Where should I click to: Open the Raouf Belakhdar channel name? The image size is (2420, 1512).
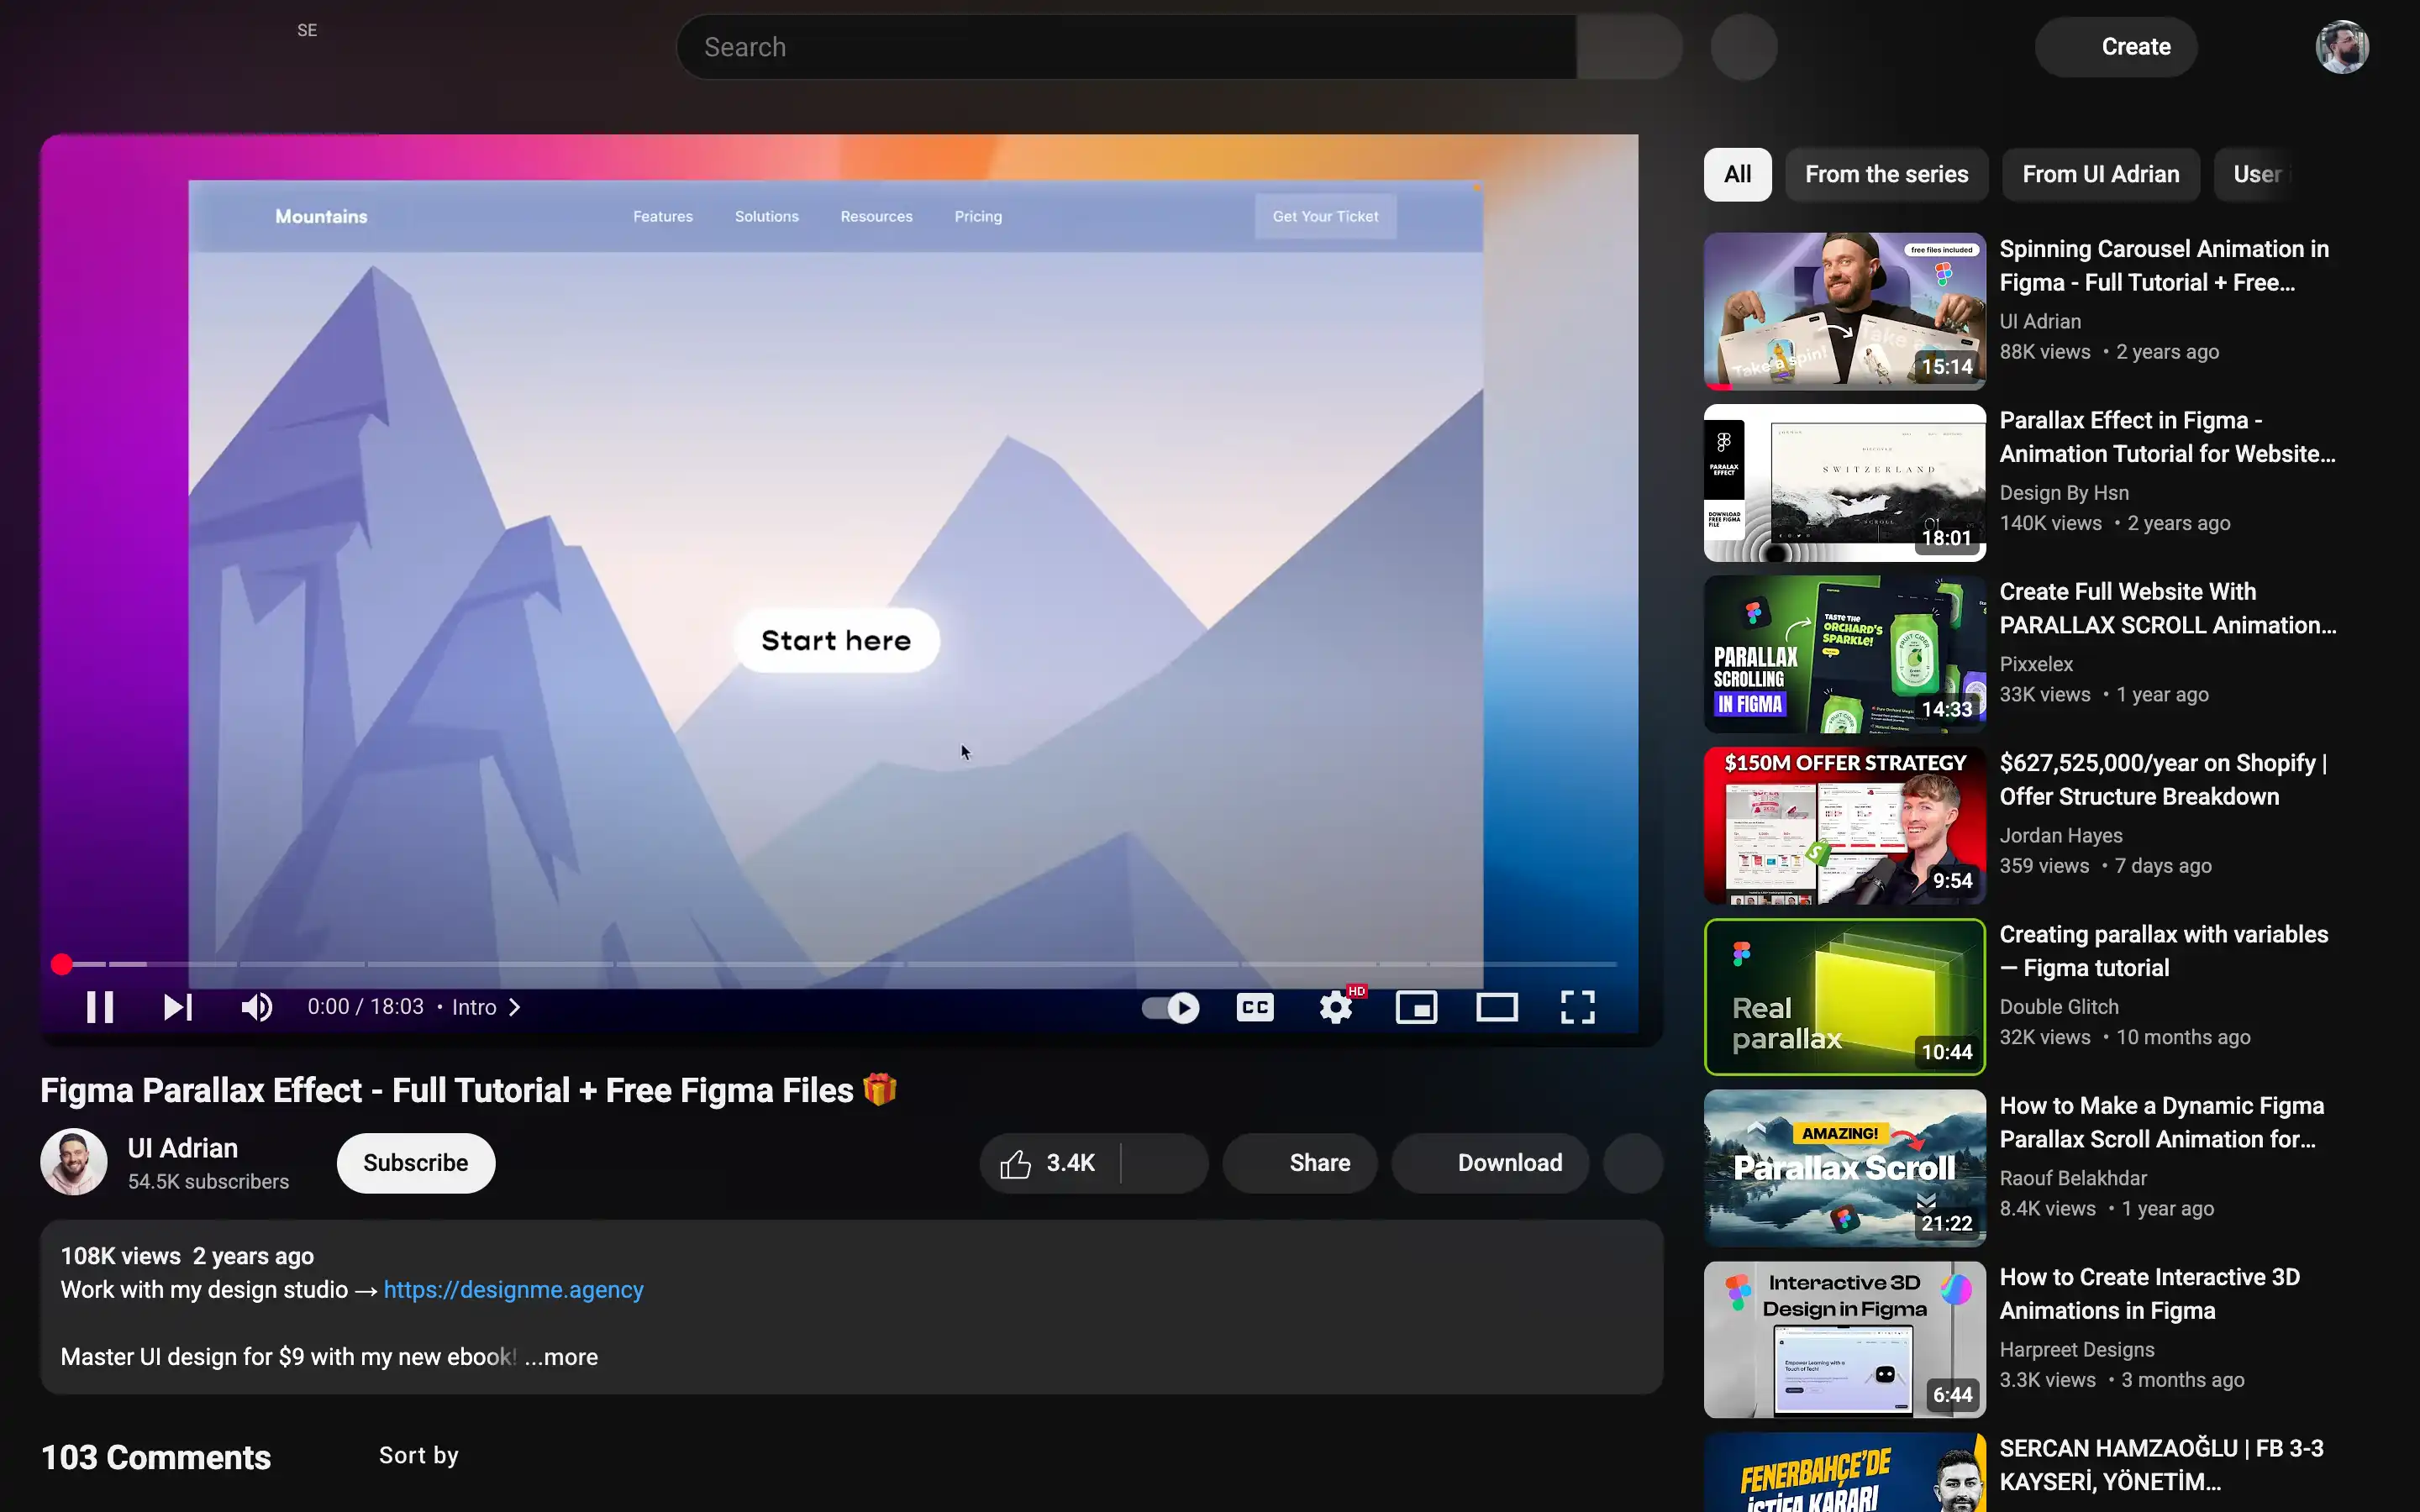coord(2073,1178)
